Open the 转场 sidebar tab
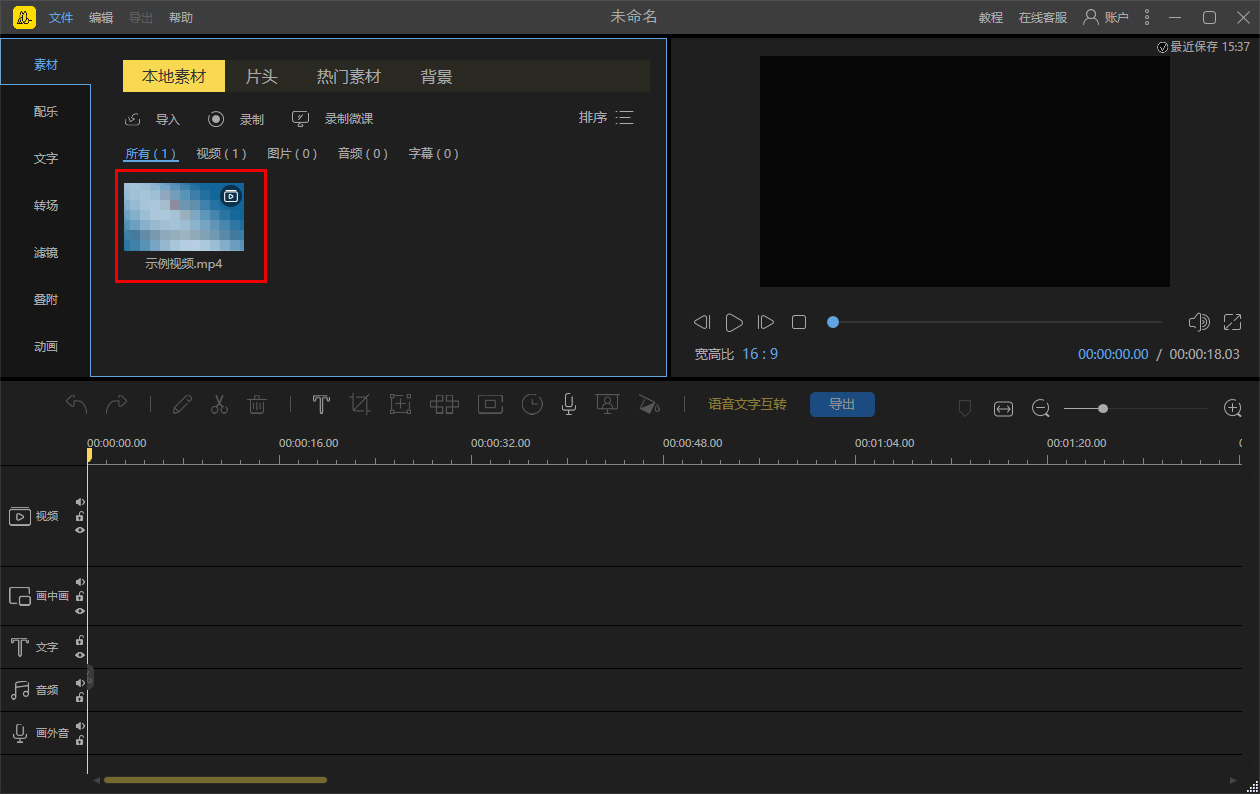Image resolution: width=1260 pixels, height=794 pixels. (x=46, y=205)
